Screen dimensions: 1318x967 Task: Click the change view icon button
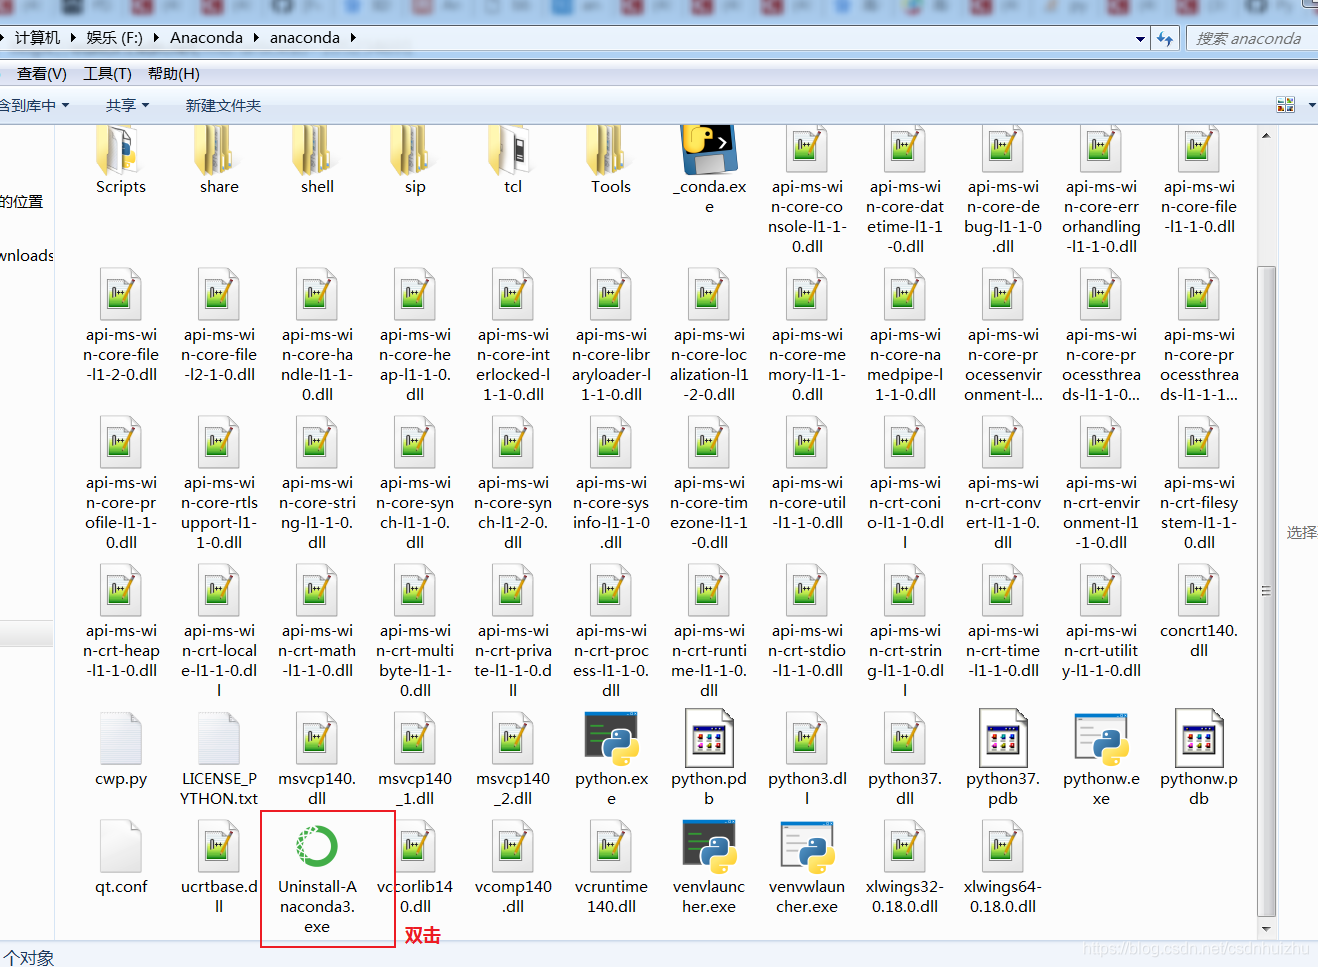tap(1286, 105)
